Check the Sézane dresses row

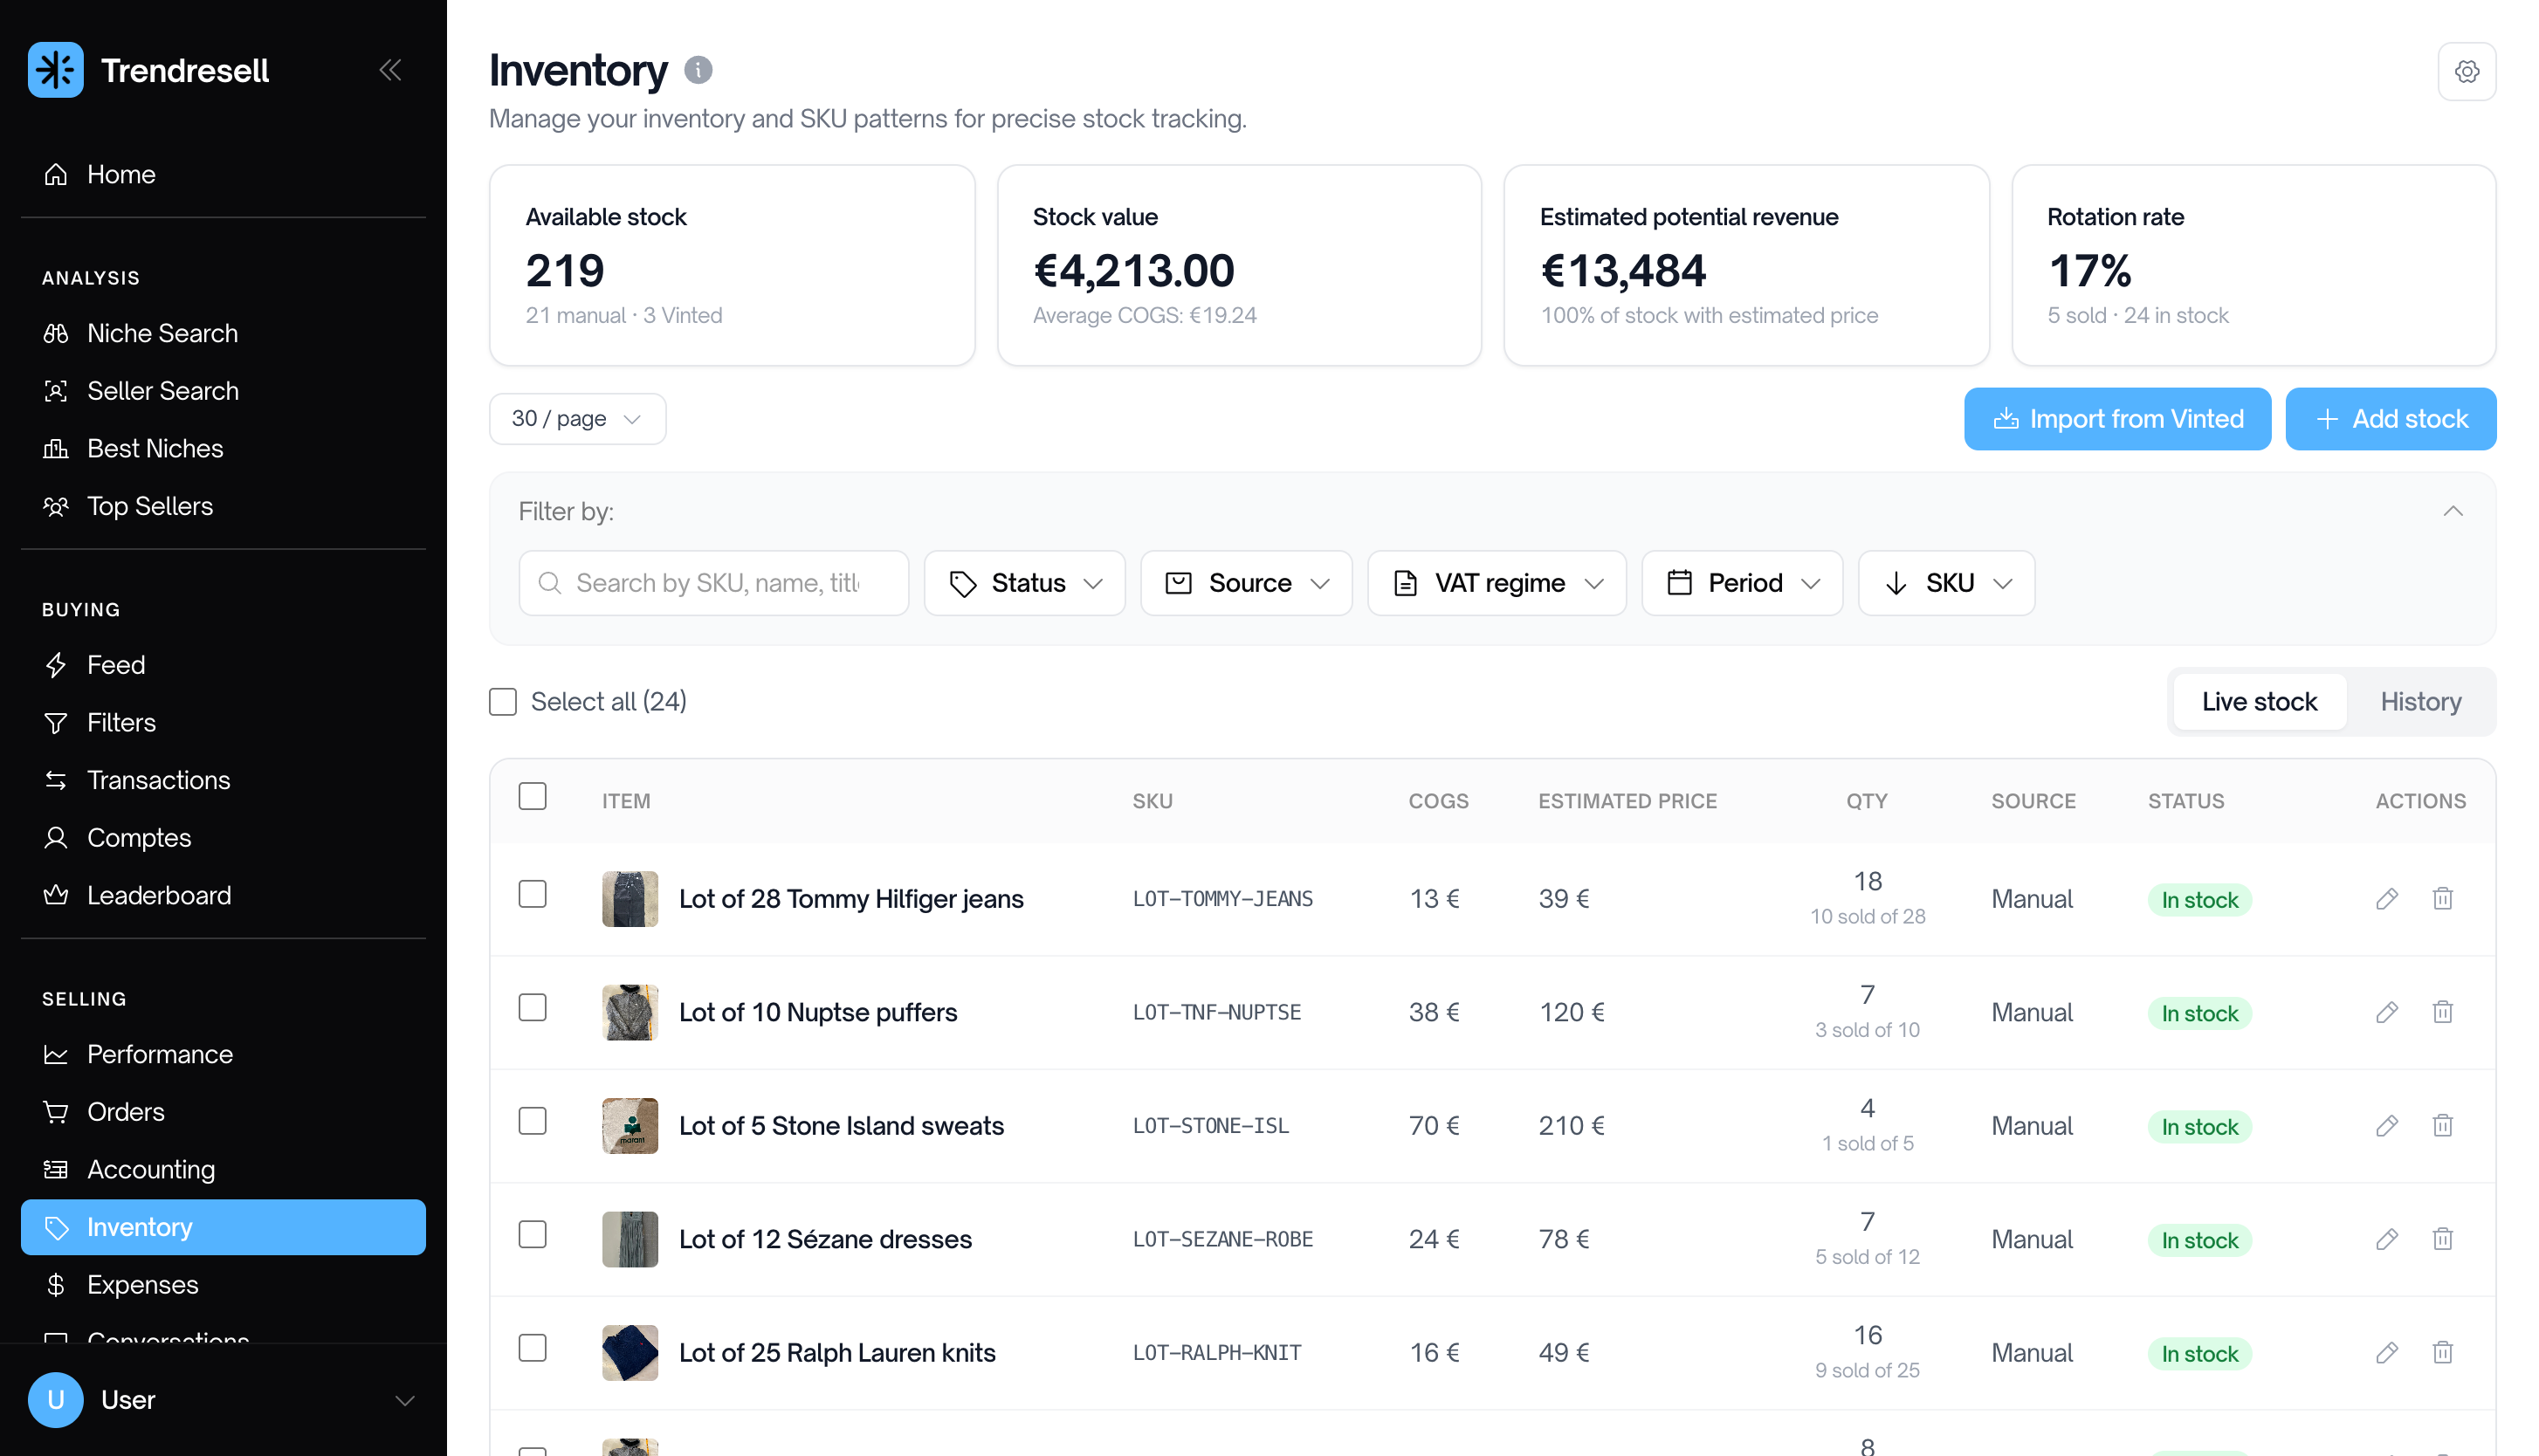coord(532,1235)
